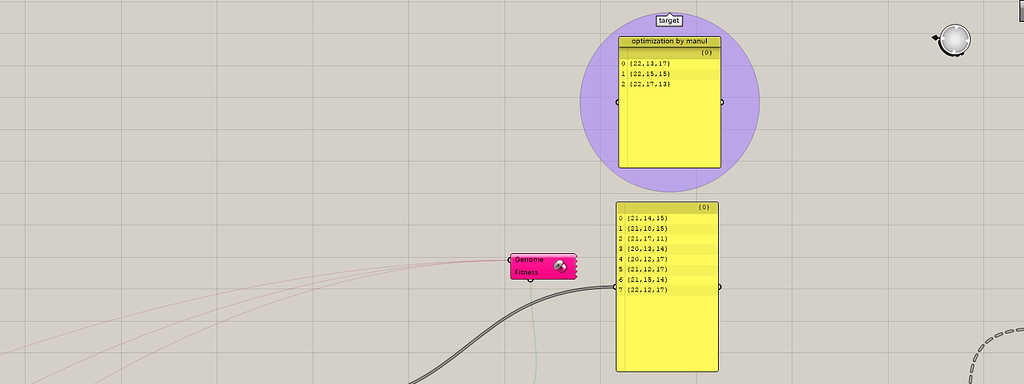
Task: Click the Genome input grip circle
Action: click(509, 260)
